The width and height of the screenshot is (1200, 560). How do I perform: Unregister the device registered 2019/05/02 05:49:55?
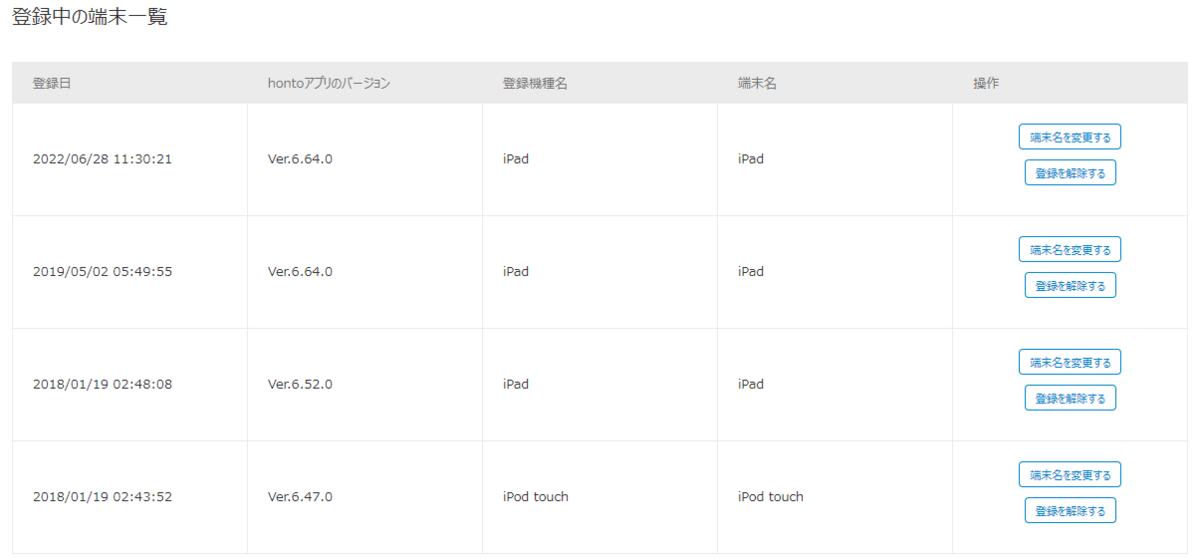pos(1070,285)
